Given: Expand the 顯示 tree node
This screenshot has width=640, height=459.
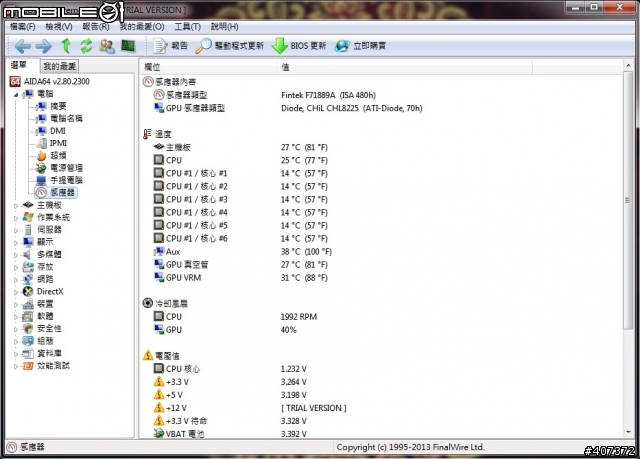Looking at the screenshot, I should (x=16, y=243).
